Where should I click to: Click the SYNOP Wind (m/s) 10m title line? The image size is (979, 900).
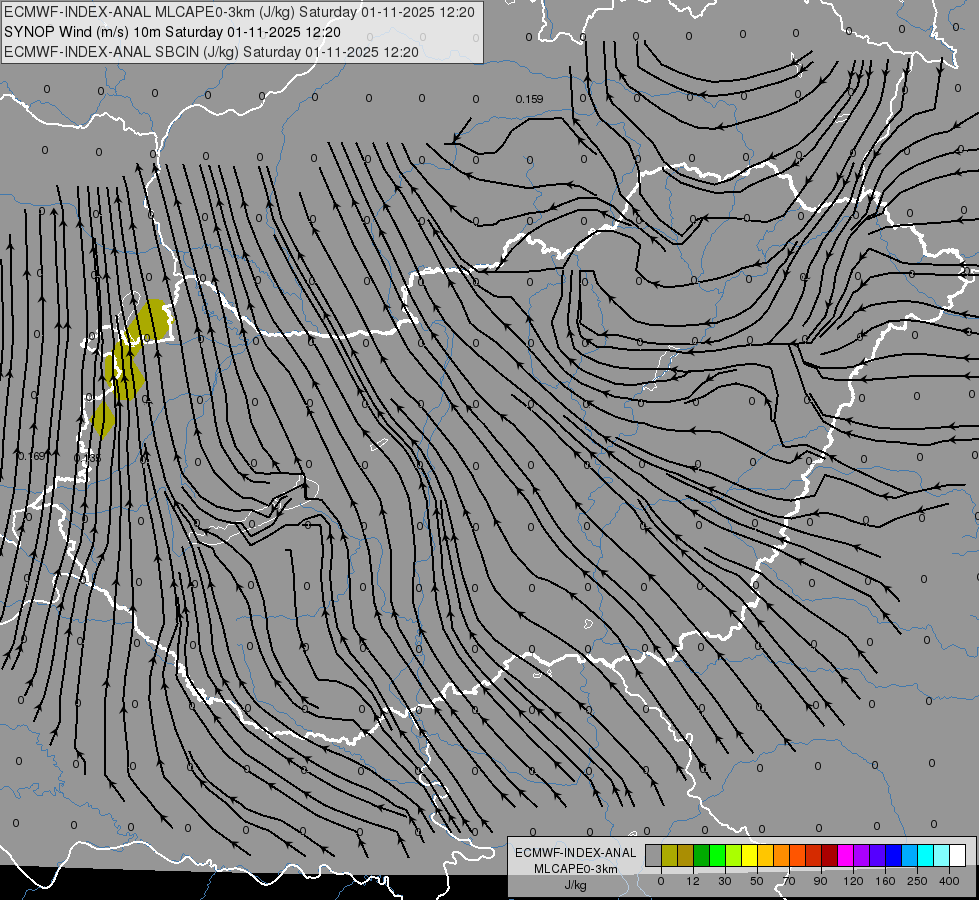point(172,32)
